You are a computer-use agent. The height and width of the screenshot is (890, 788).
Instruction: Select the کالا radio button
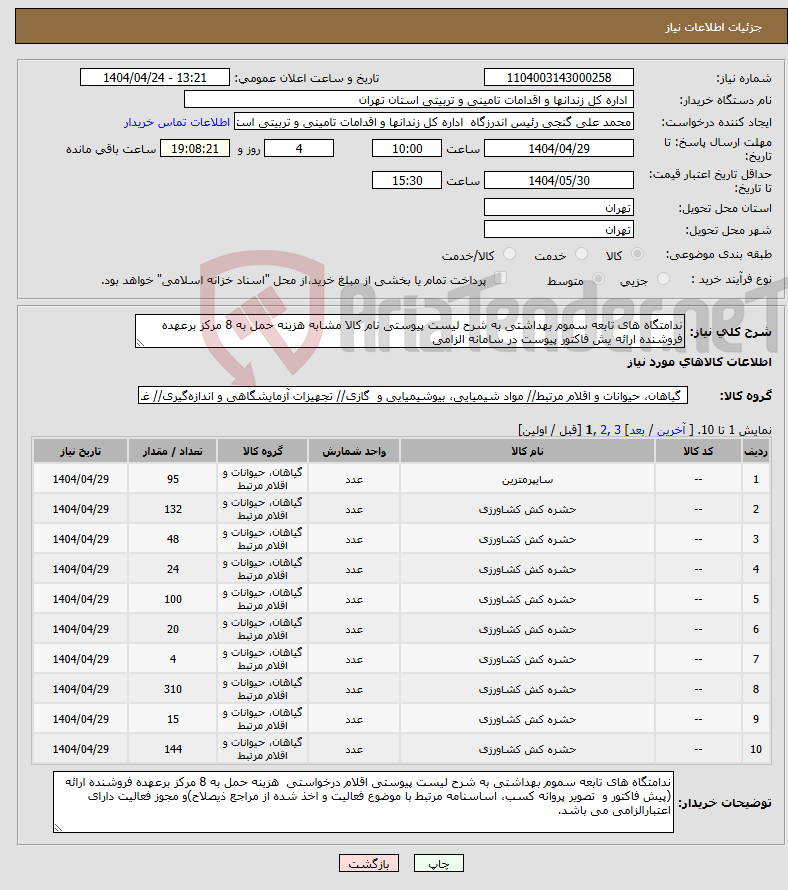[638, 254]
